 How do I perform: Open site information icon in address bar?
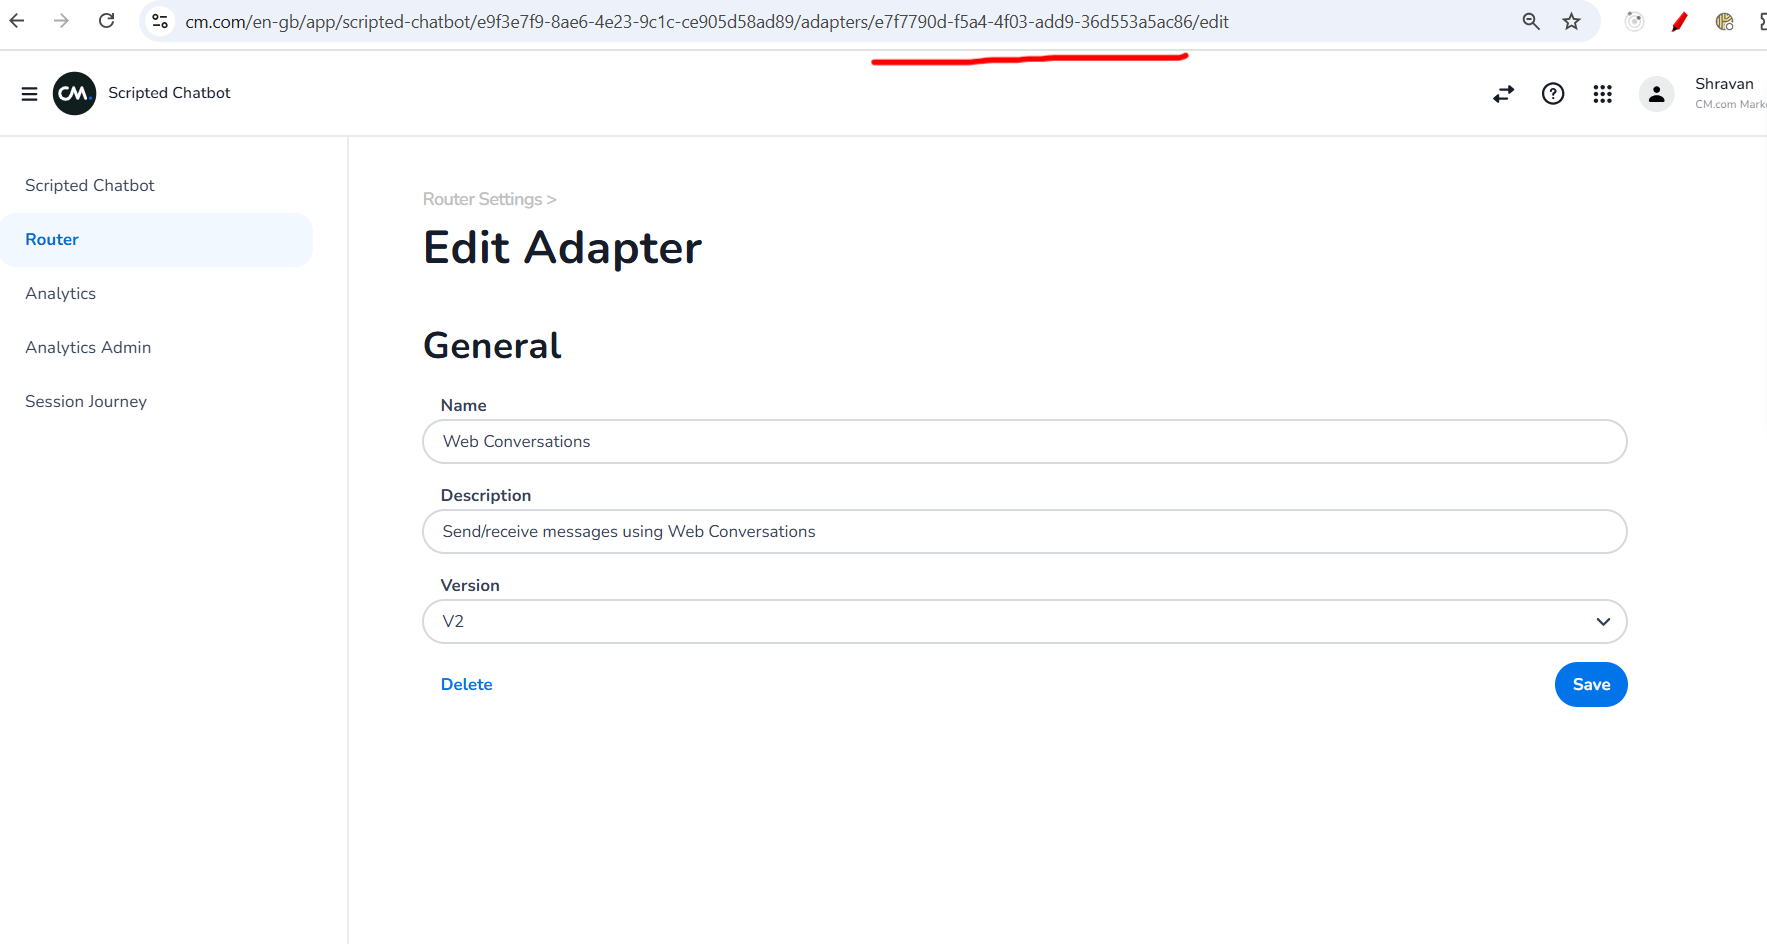[160, 21]
